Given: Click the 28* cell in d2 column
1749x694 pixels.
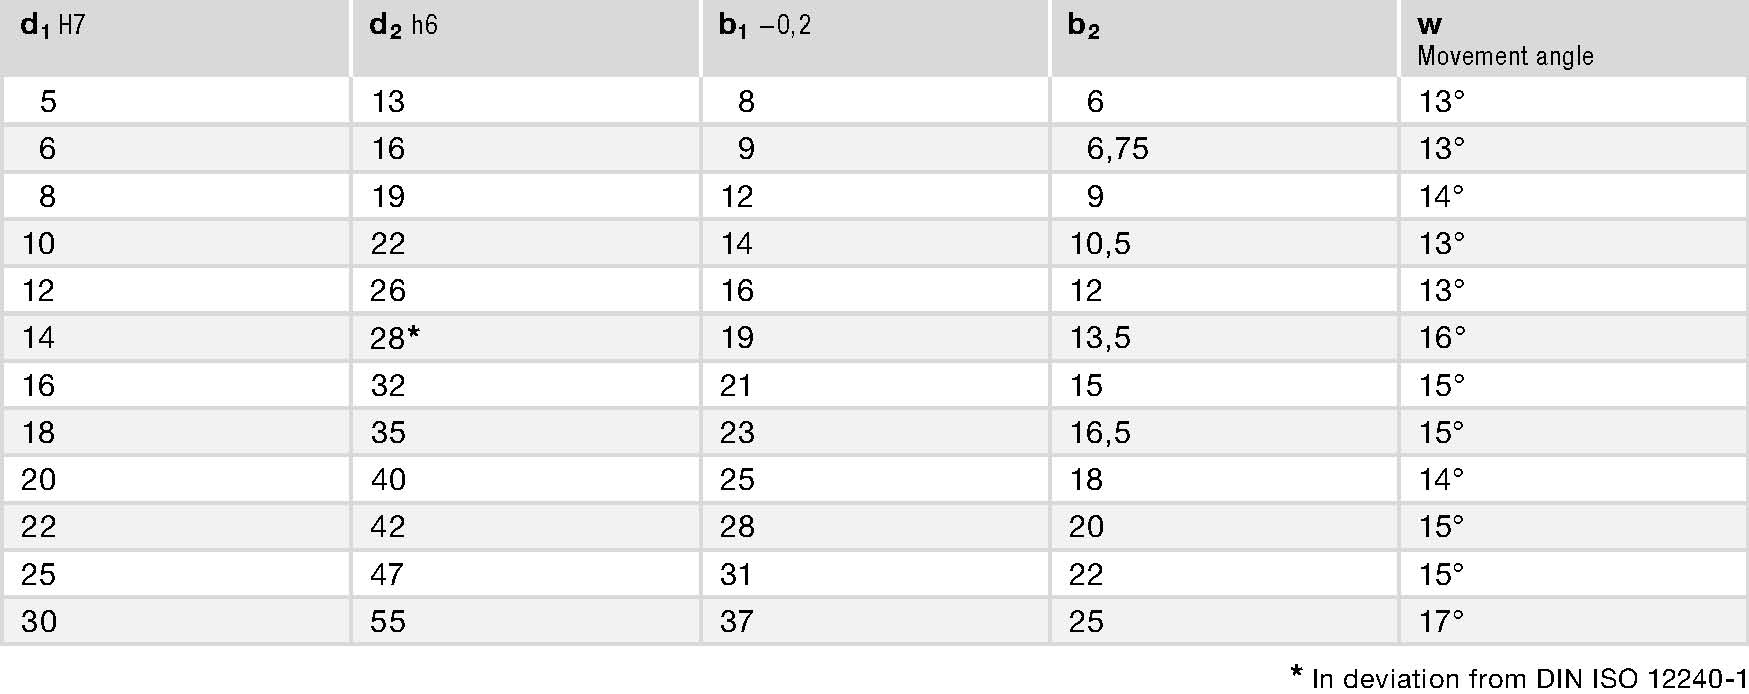Looking at the screenshot, I should [x=394, y=338].
